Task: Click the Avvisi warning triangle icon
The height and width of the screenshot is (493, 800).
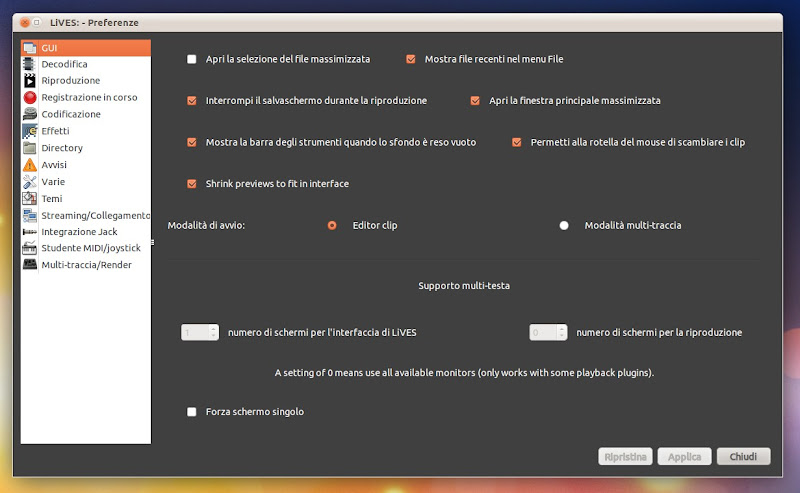Action: tap(30, 165)
